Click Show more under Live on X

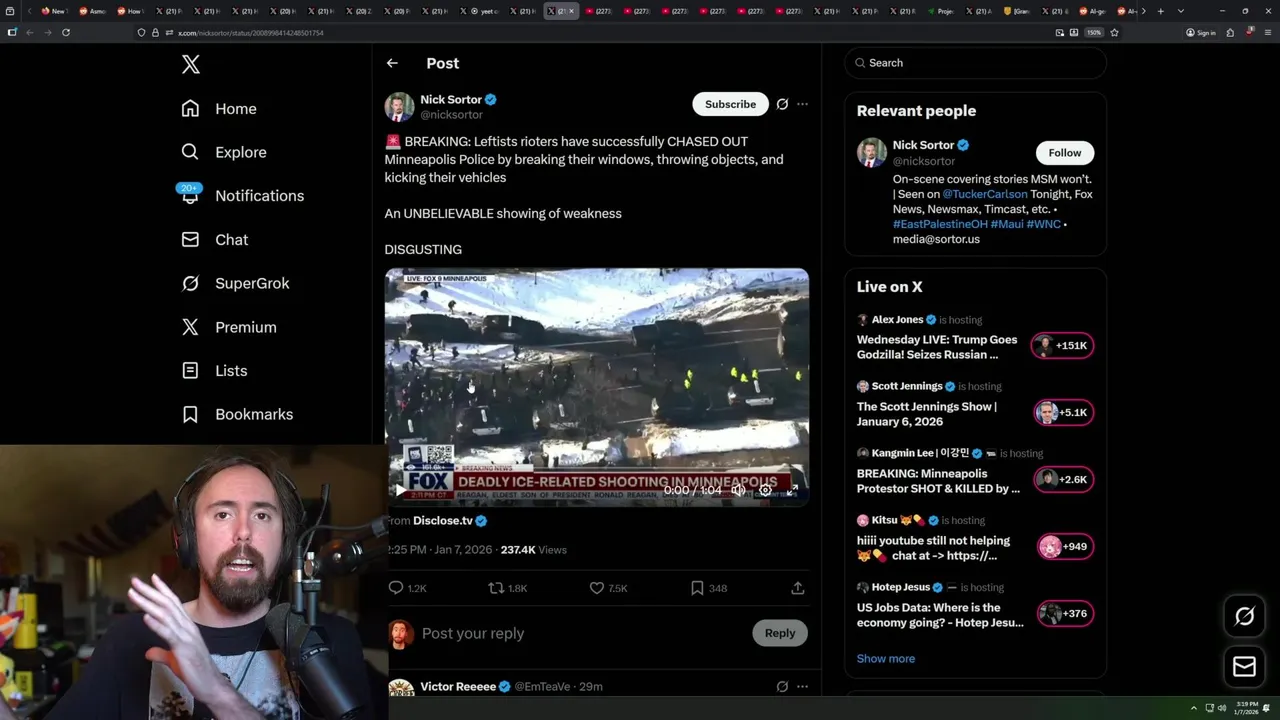pyautogui.click(x=886, y=659)
